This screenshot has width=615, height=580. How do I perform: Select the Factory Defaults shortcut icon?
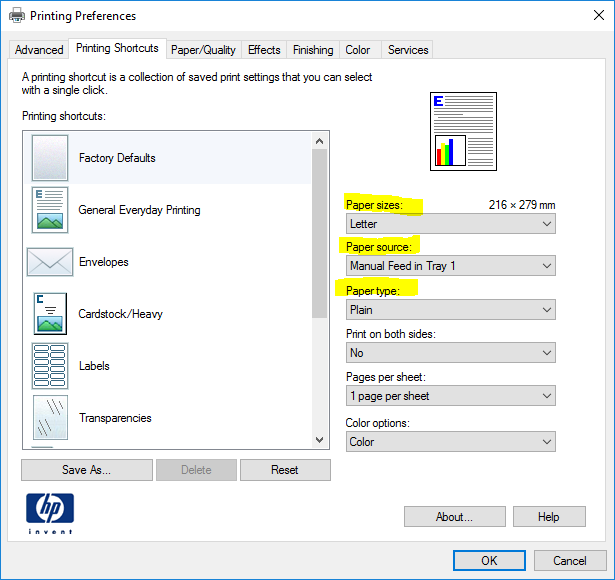(x=50, y=158)
